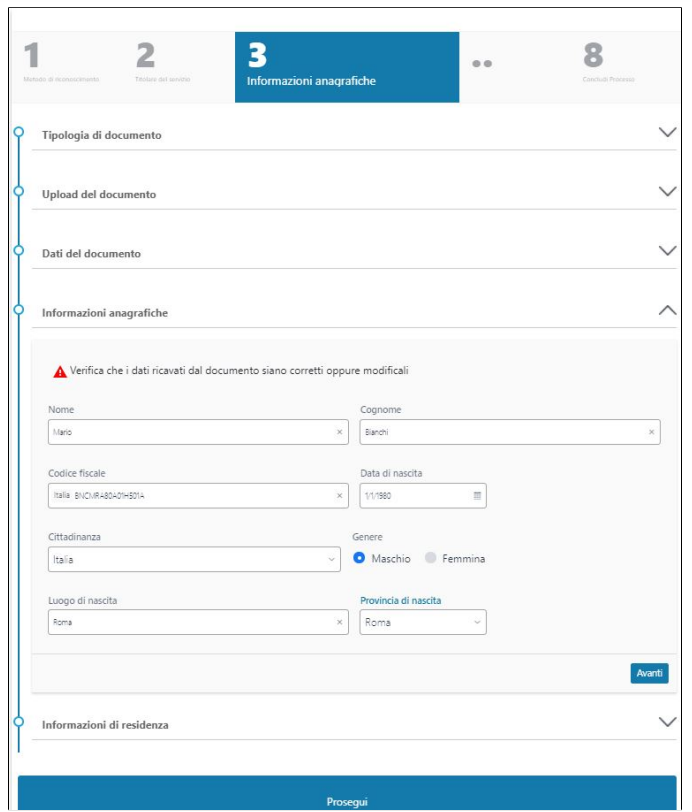Select Femmina gender radio button
The width and height of the screenshot is (692, 812).
431,559
